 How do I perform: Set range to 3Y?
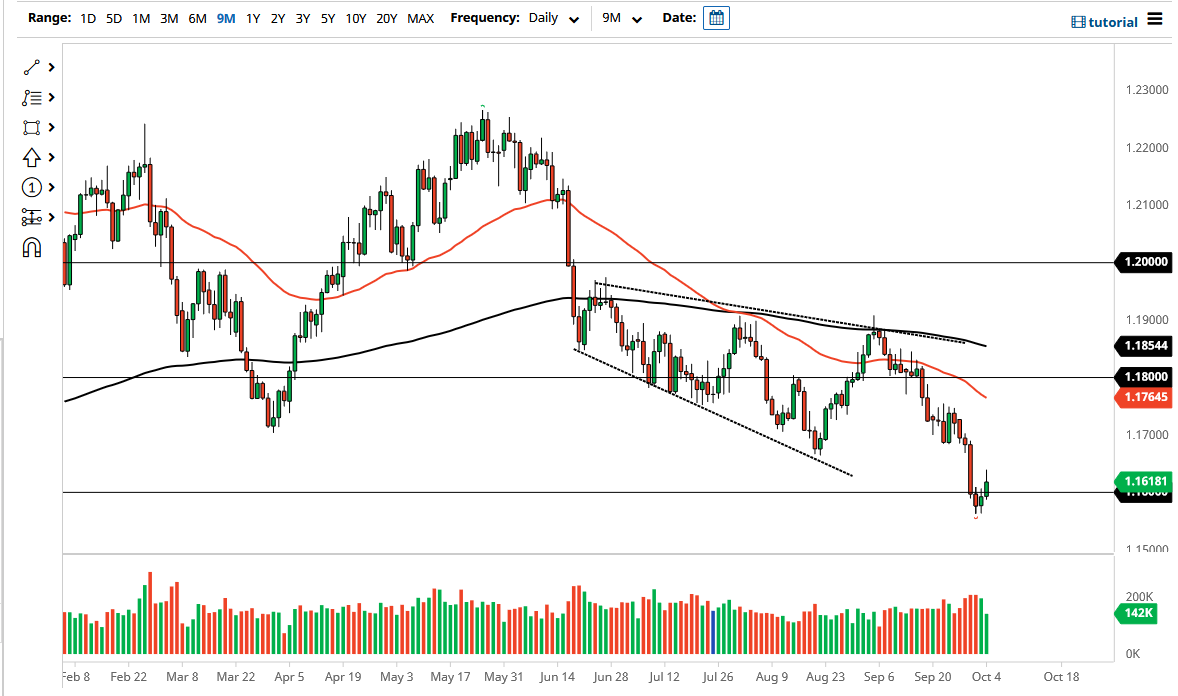click(x=303, y=18)
